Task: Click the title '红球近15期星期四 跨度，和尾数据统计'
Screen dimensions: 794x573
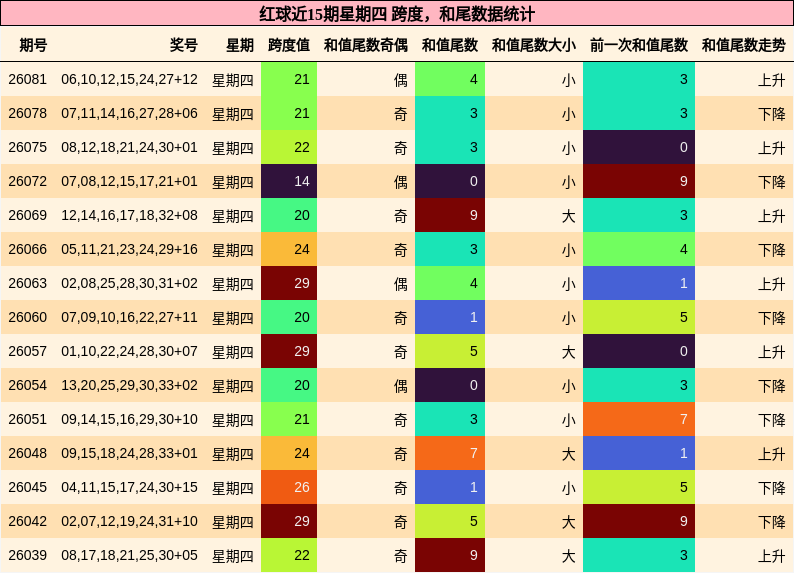Action: [x=396, y=14]
